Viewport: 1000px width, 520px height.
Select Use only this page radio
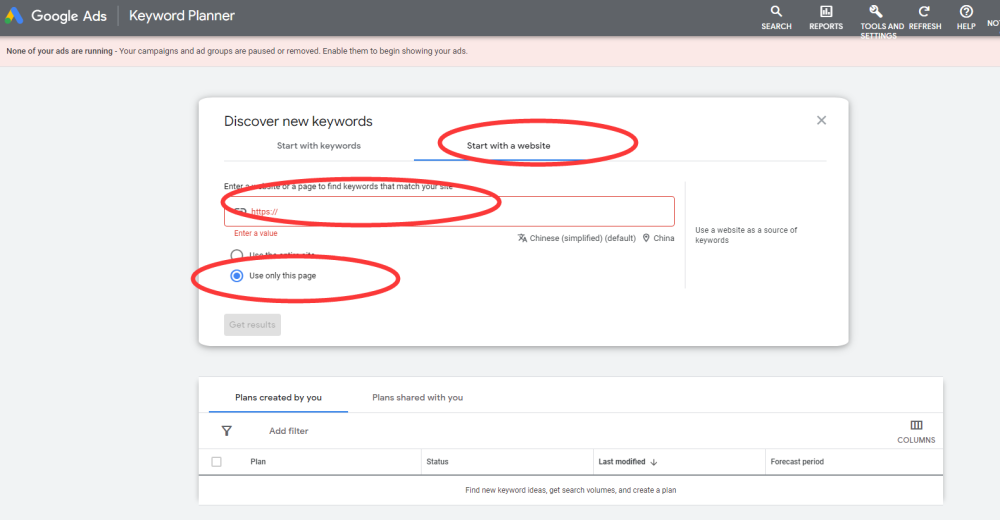237,276
